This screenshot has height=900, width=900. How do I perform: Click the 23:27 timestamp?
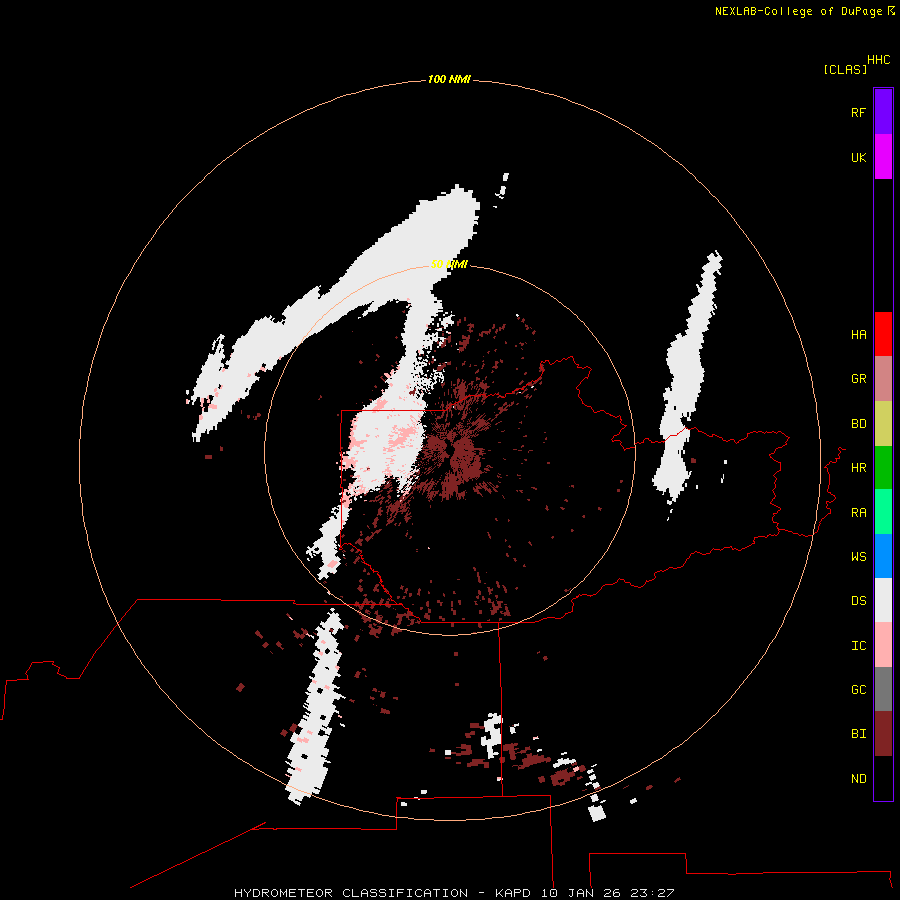pyautogui.click(x=652, y=893)
